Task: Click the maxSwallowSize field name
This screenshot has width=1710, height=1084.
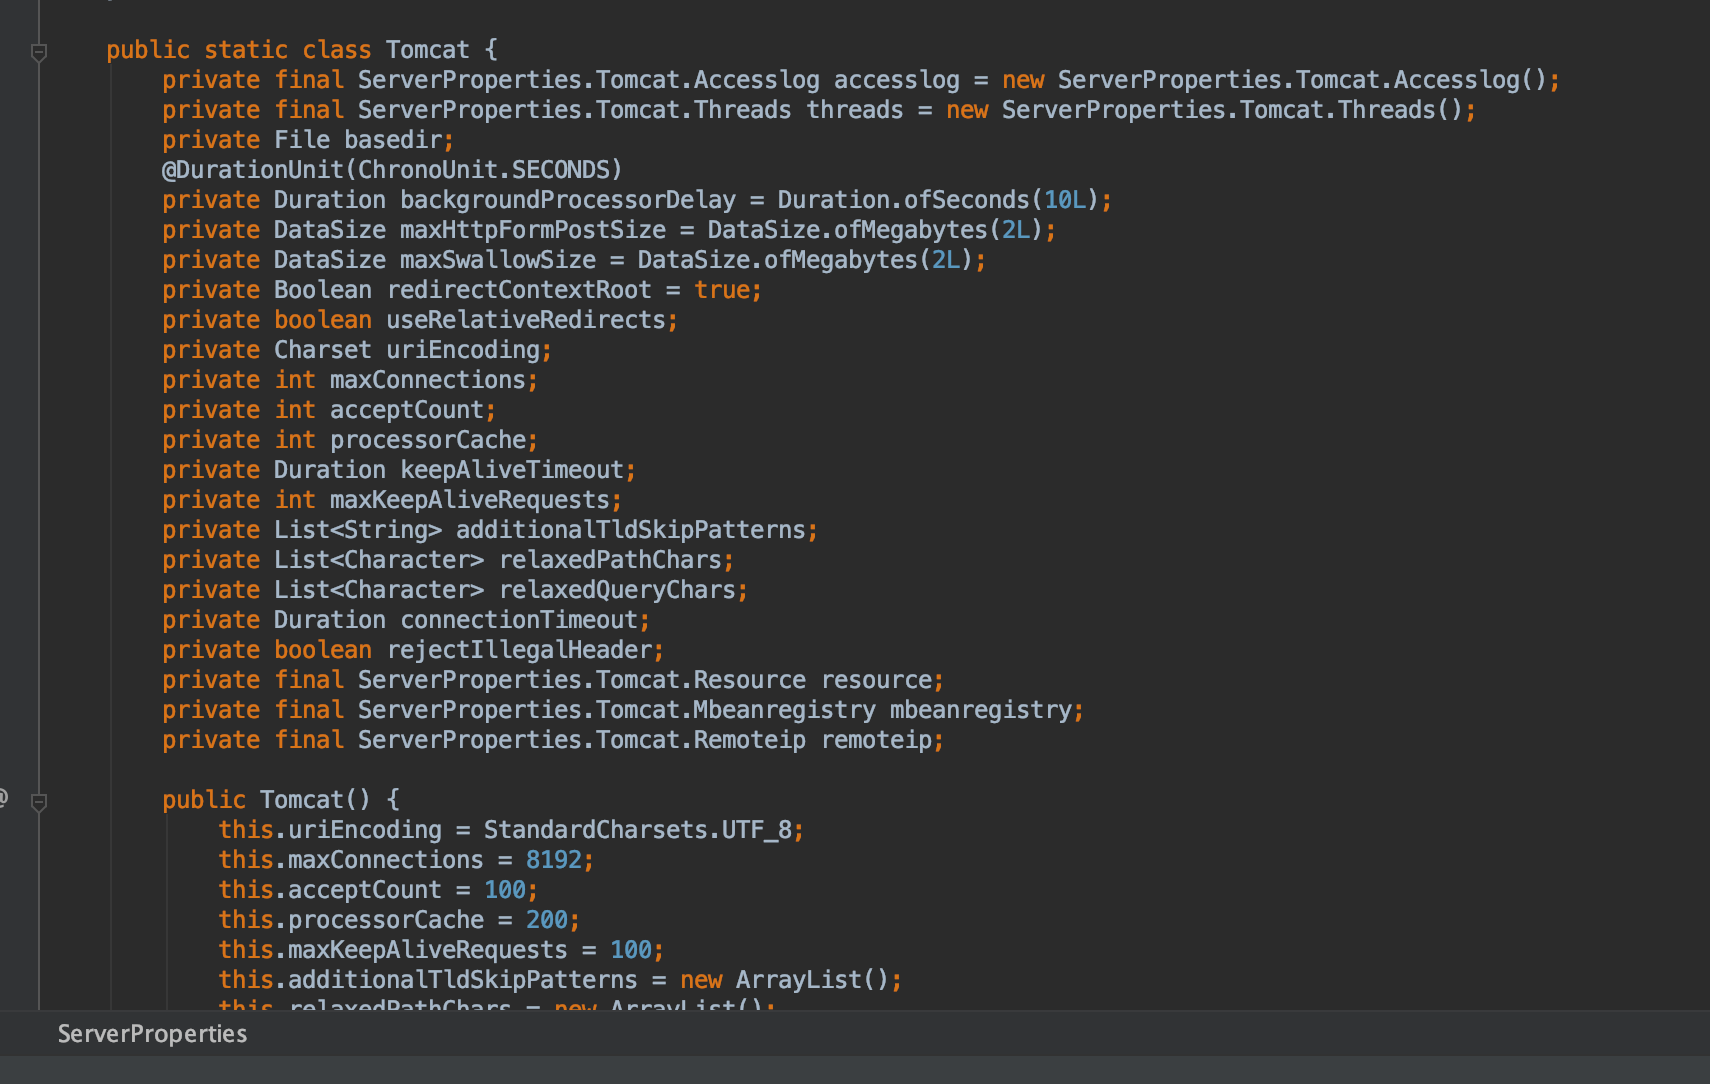Action: [x=498, y=260]
